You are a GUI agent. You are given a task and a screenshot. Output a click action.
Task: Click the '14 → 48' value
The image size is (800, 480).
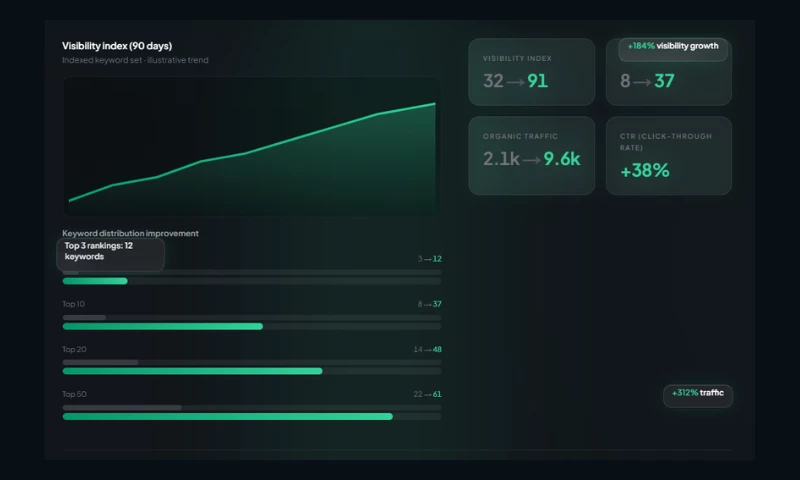pos(428,349)
